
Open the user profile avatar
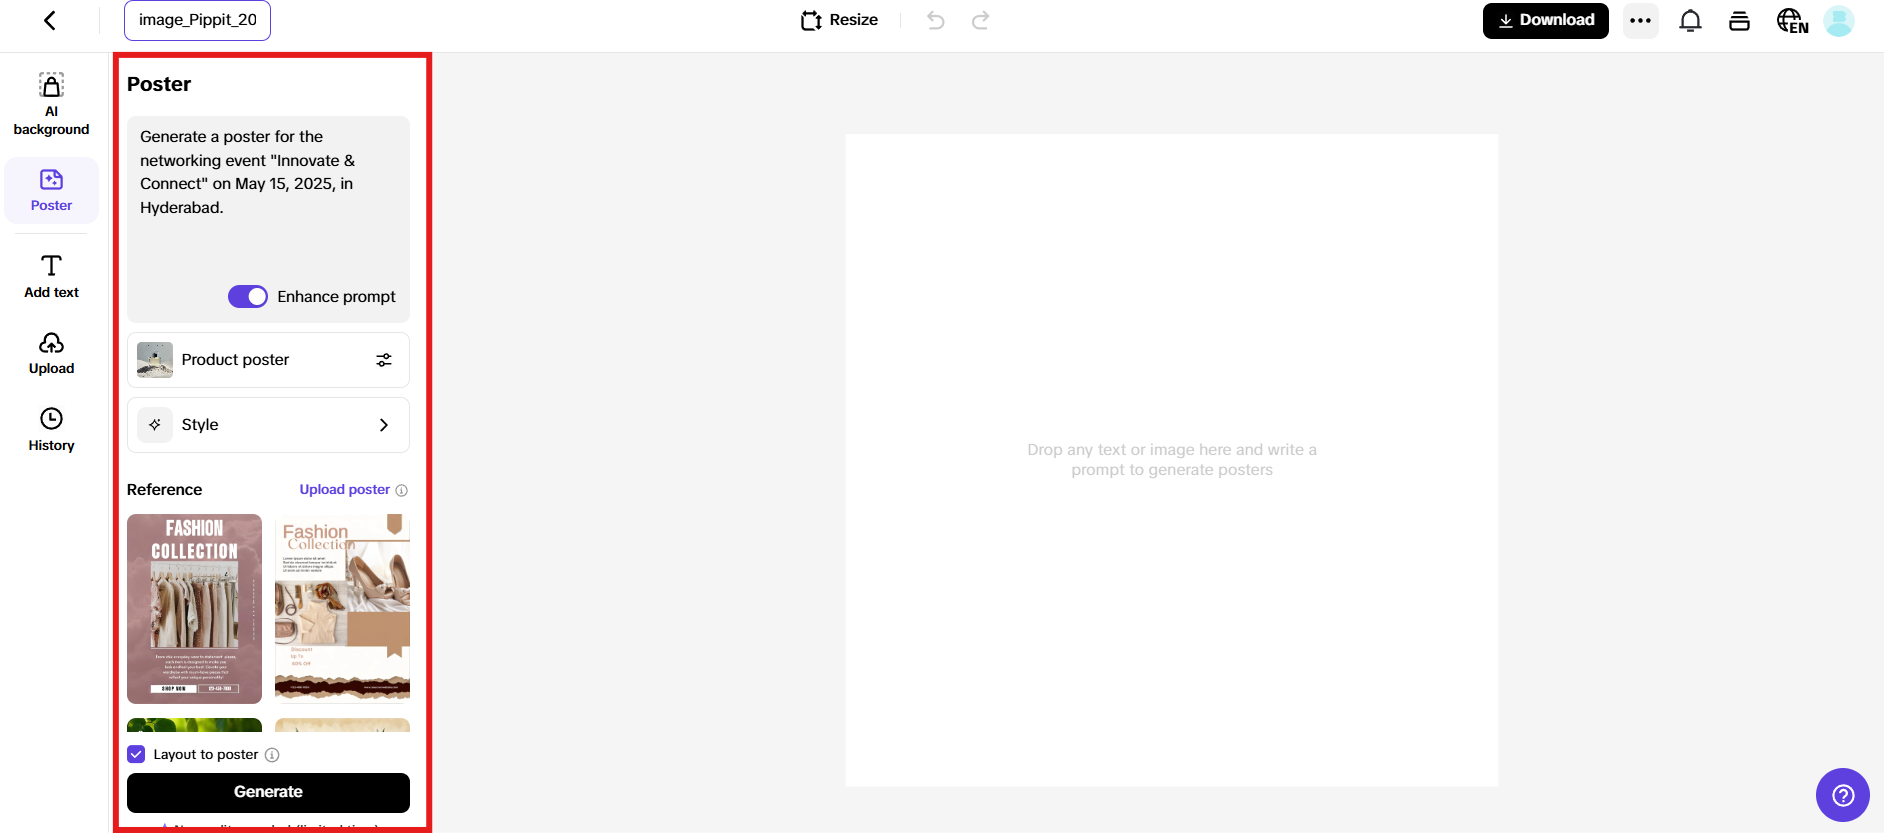(1839, 21)
